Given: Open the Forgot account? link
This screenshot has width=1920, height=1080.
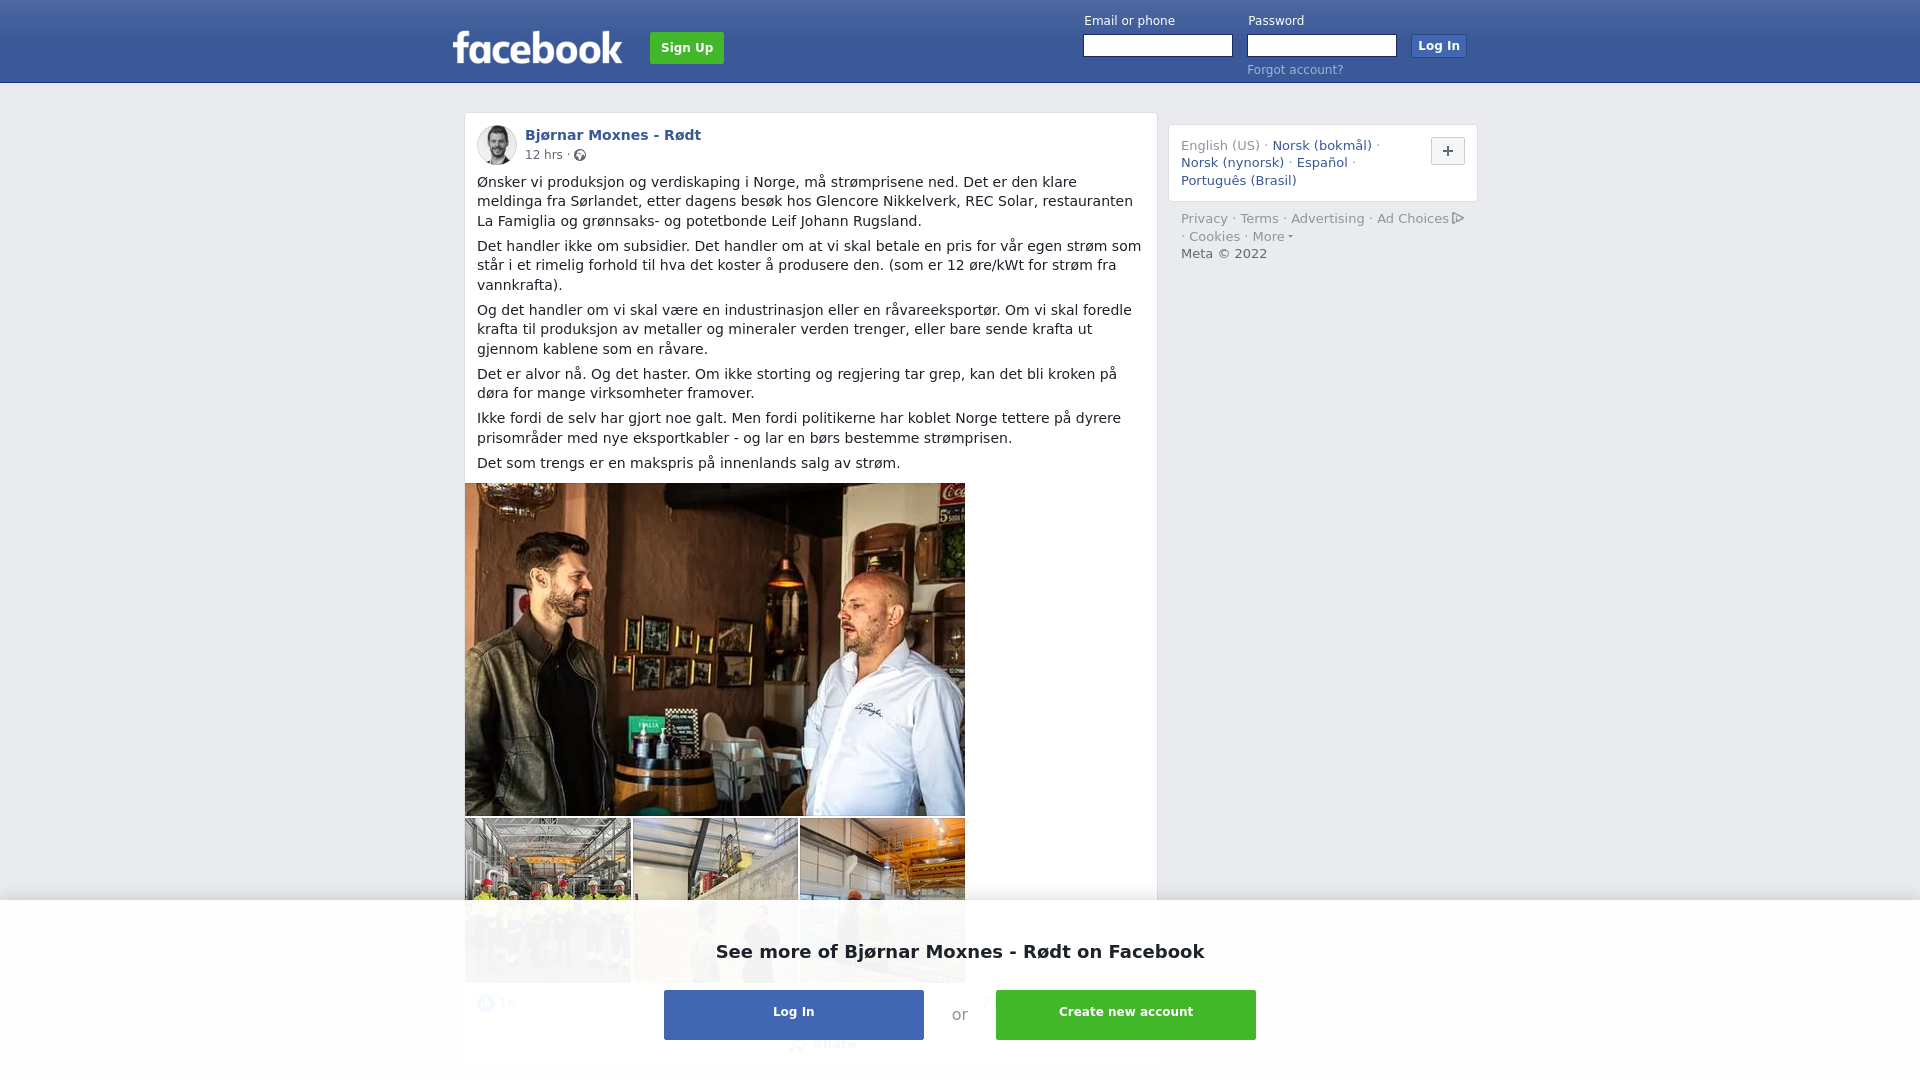Looking at the screenshot, I should (x=1295, y=70).
